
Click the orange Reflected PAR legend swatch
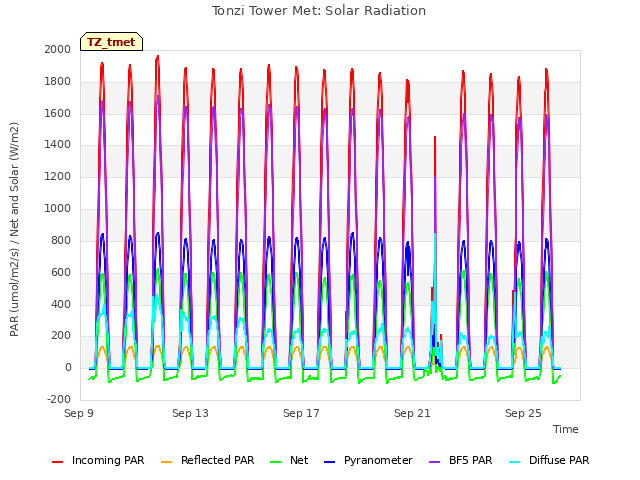coord(167,462)
